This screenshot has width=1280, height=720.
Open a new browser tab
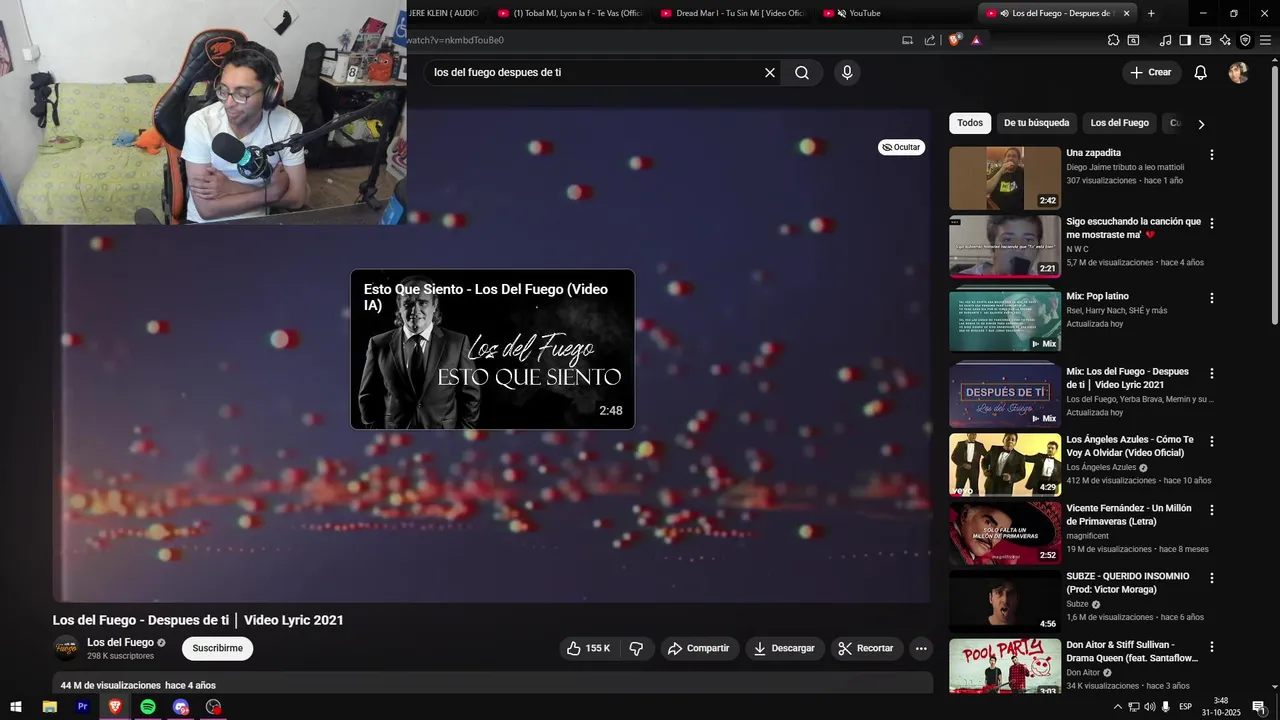coord(1151,13)
